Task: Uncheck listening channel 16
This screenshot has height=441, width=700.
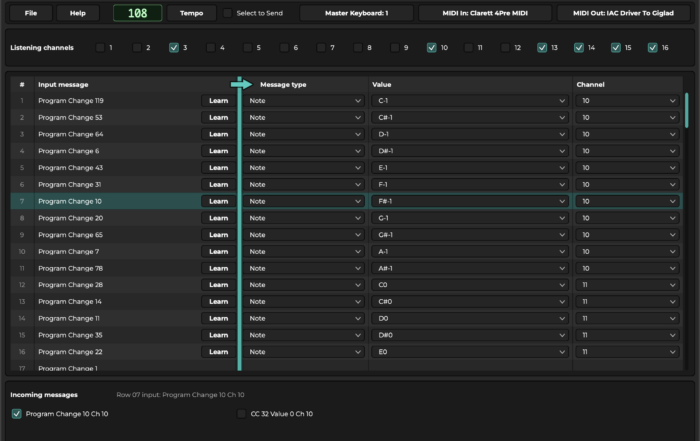Action: (x=653, y=48)
